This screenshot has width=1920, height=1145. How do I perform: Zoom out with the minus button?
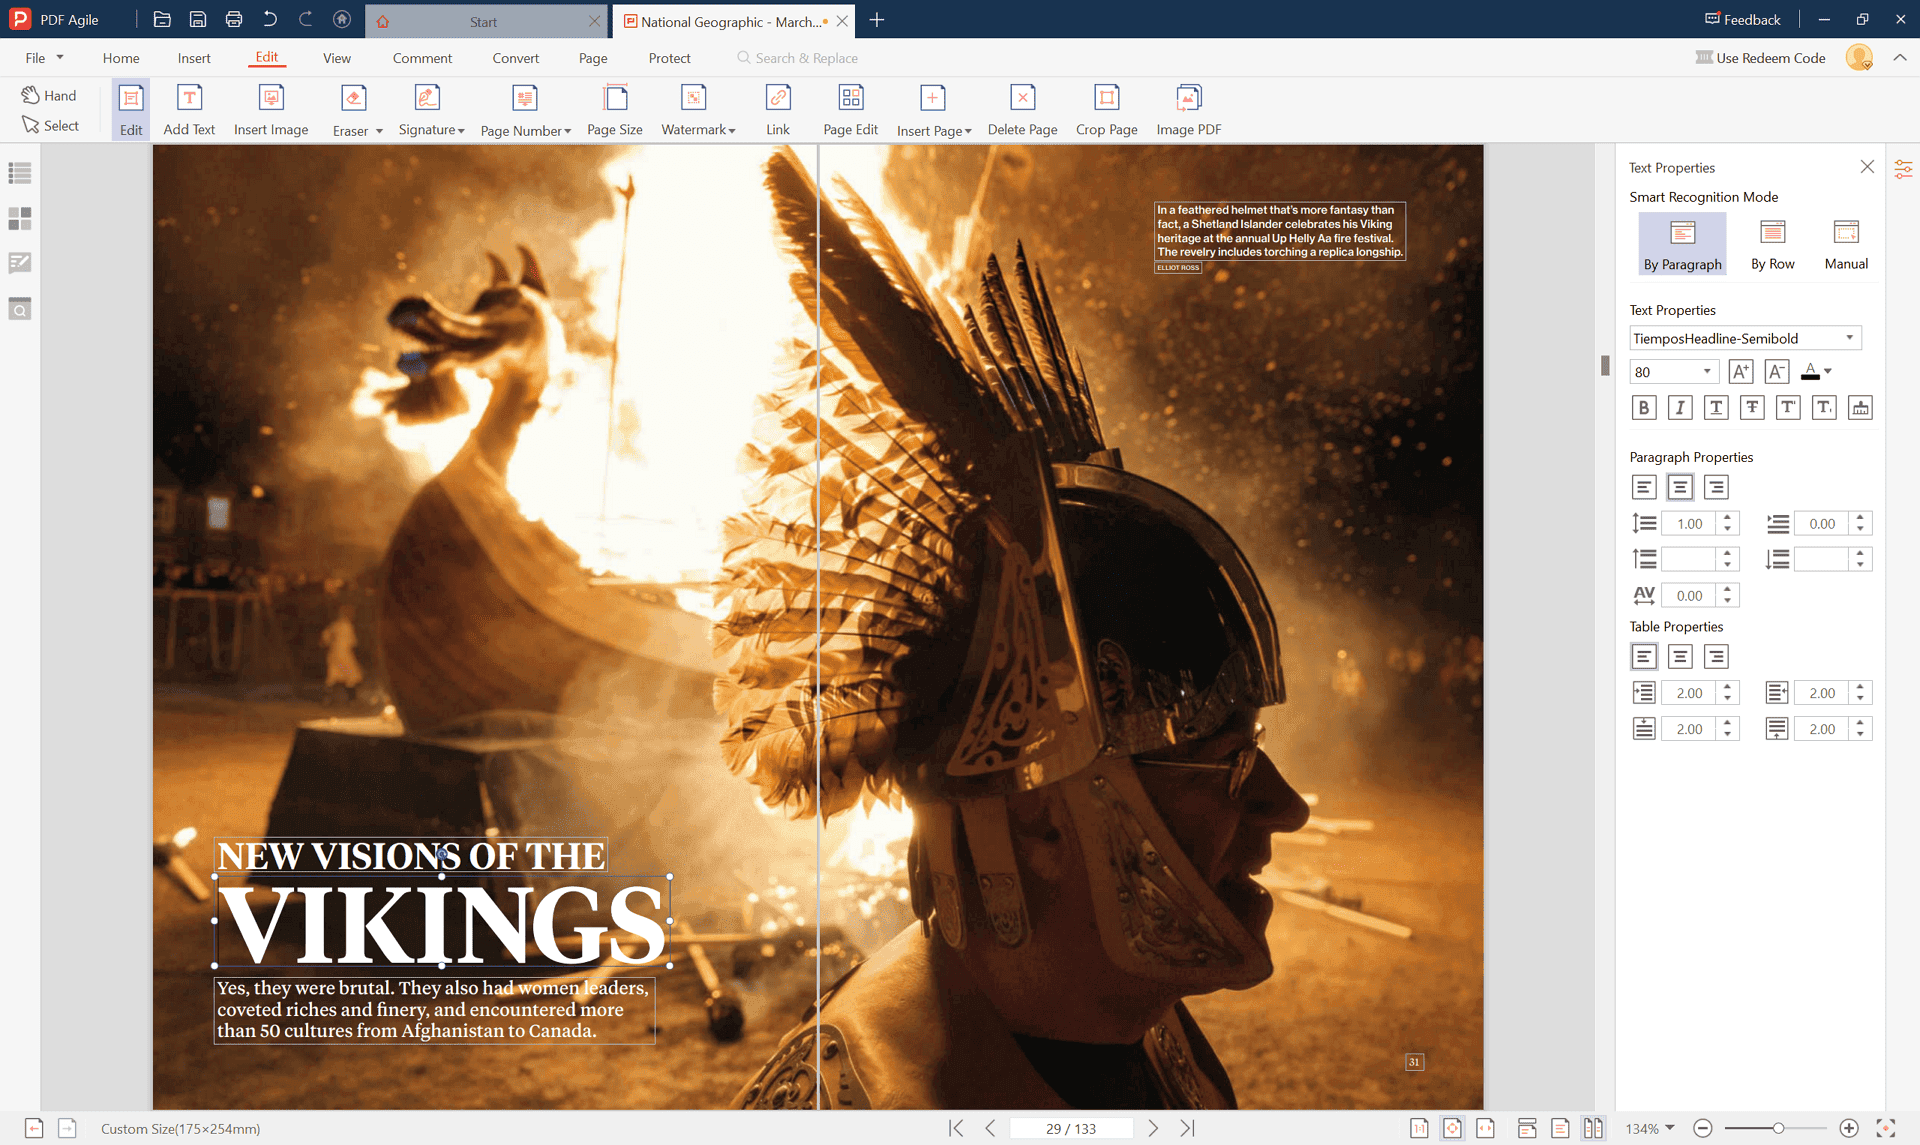[x=1703, y=1128]
